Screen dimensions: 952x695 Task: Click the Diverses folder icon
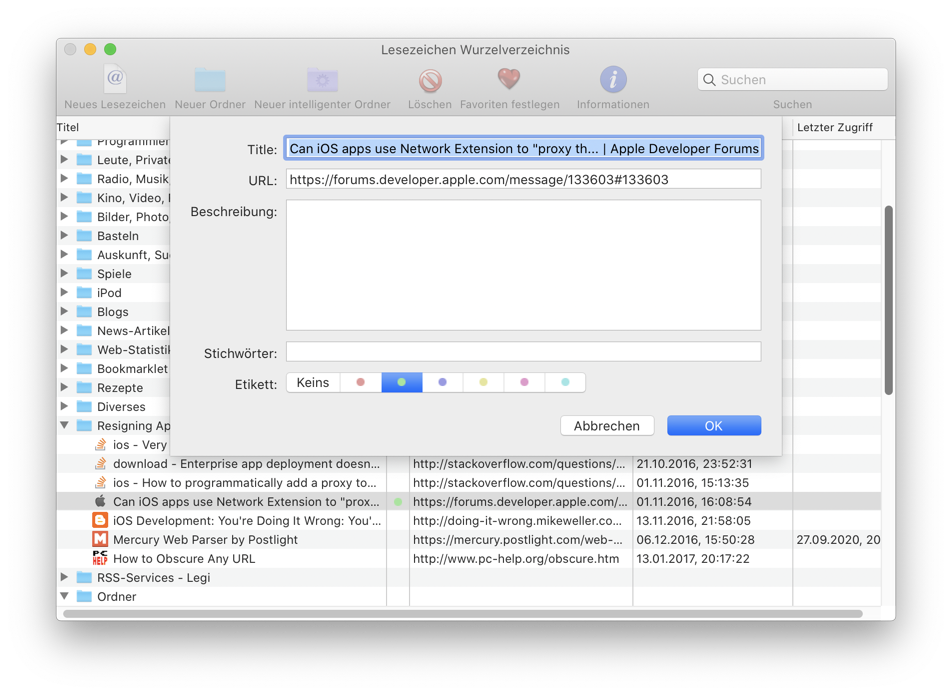[x=84, y=406]
